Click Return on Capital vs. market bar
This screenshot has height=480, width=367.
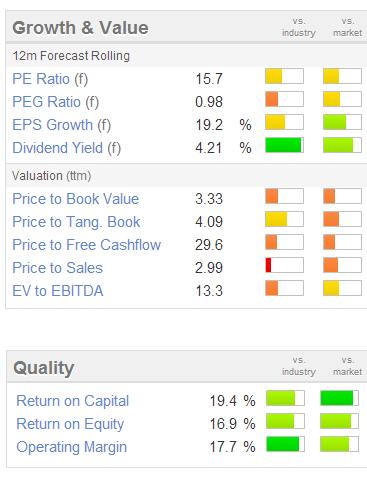pos(340,398)
